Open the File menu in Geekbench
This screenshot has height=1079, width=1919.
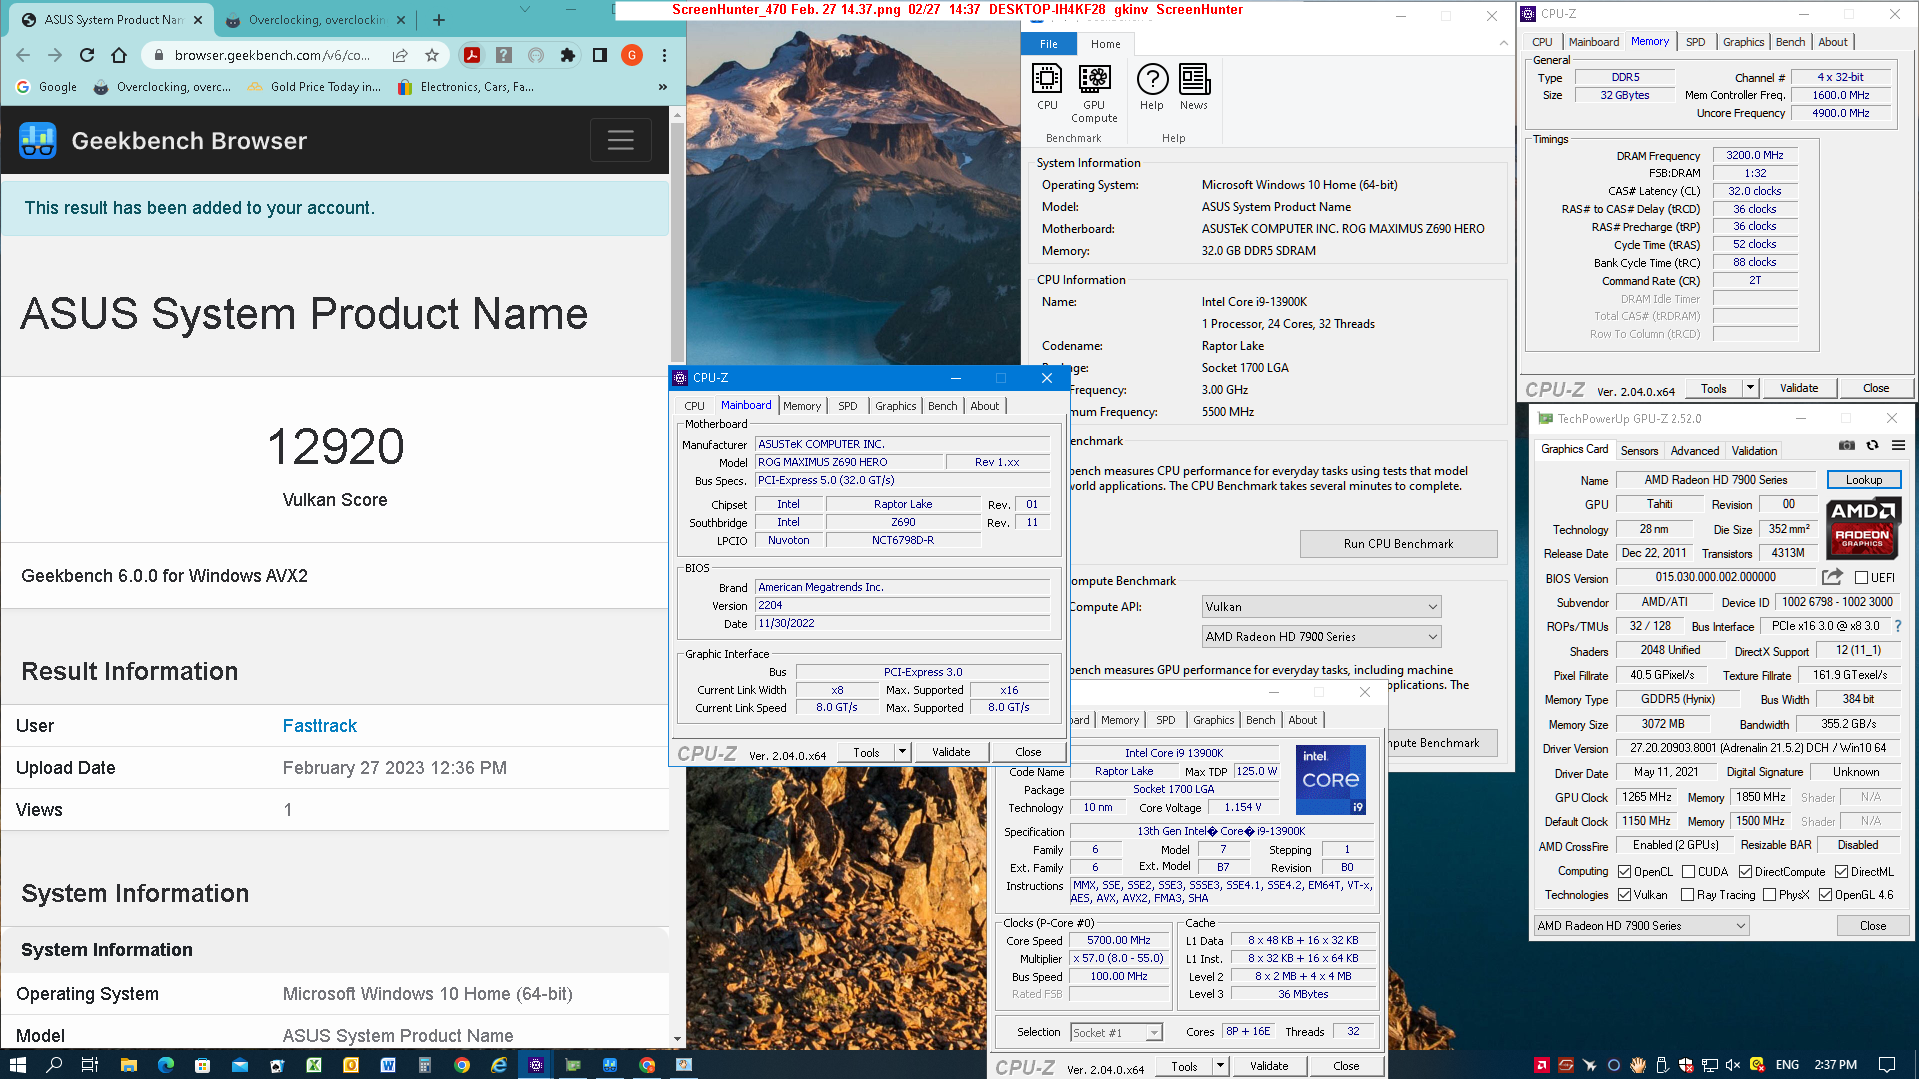(1048, 44)
